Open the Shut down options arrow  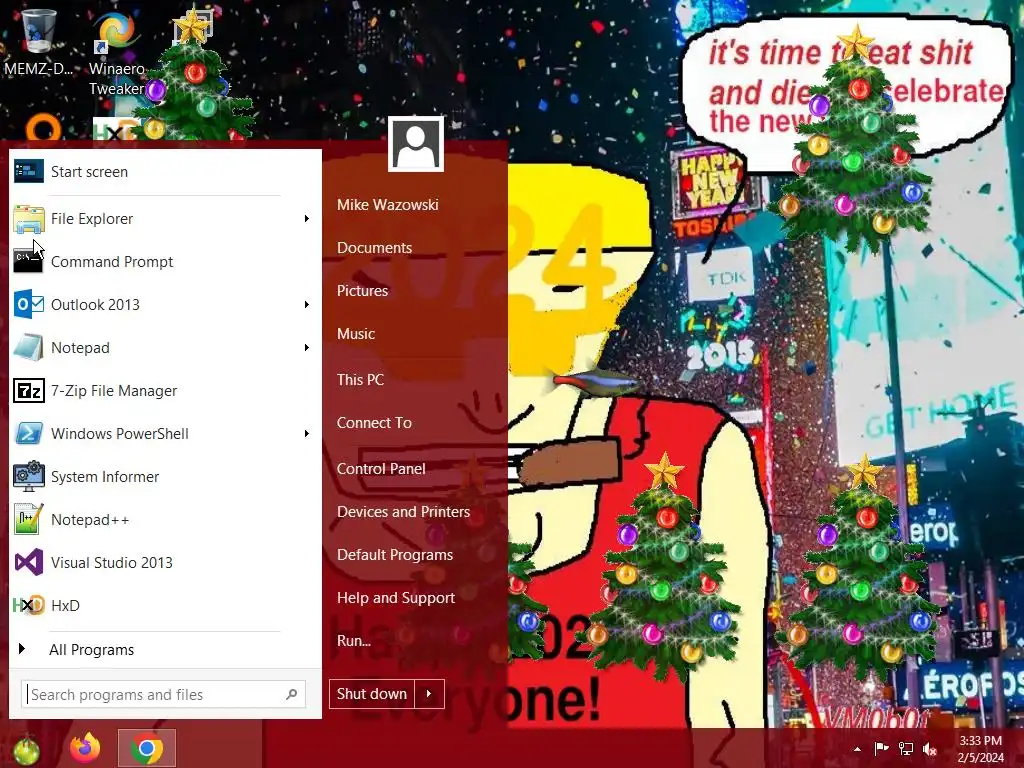tap(430, 694)
